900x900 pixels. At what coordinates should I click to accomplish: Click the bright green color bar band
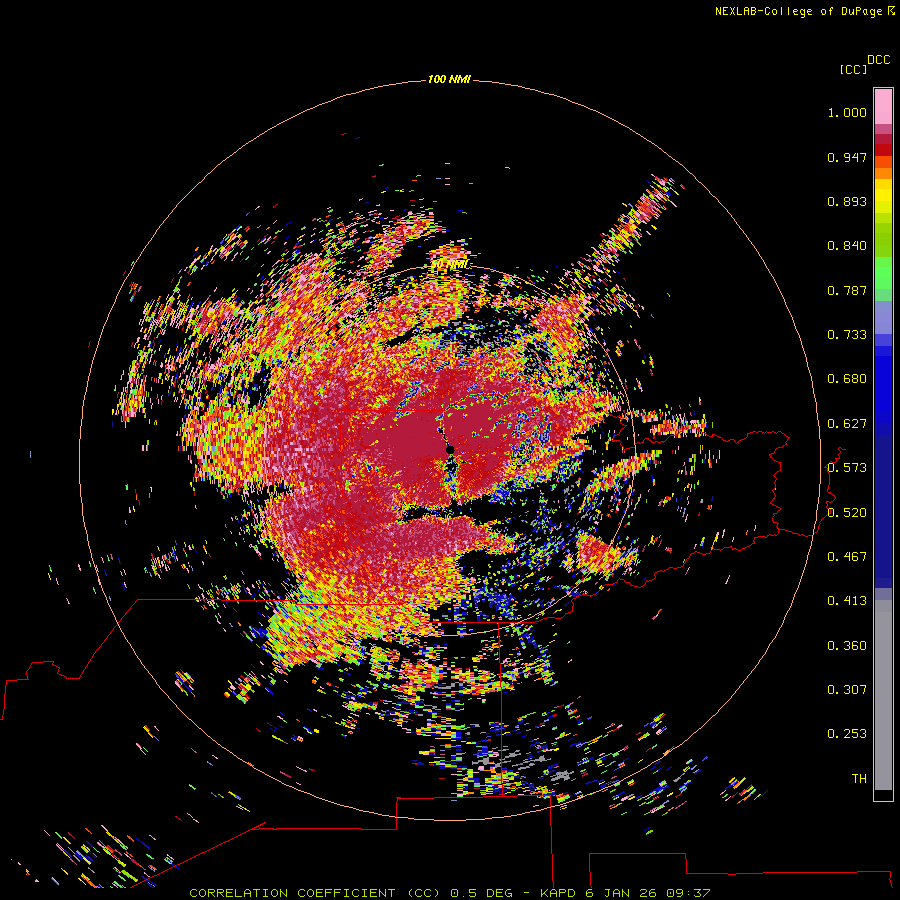click(x=883, y=273)
